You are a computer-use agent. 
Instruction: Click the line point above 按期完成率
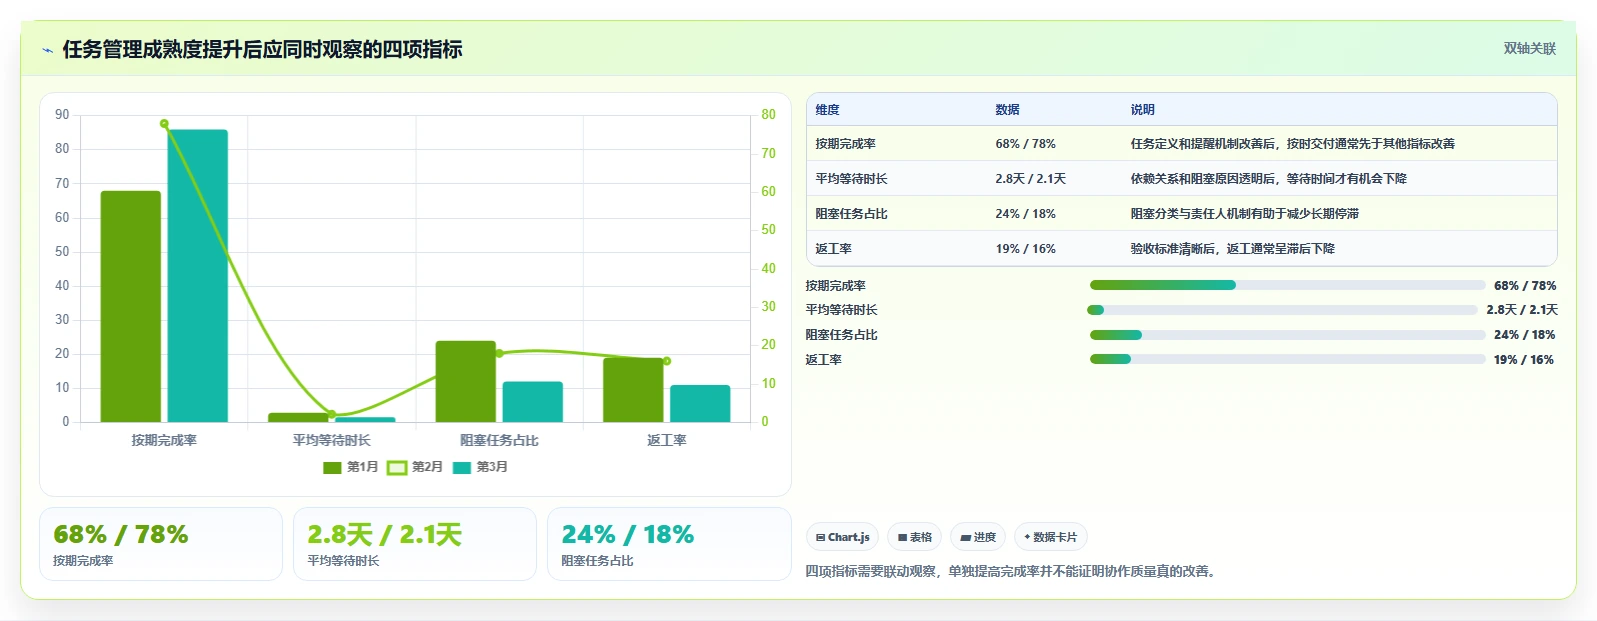coord(164,124)
